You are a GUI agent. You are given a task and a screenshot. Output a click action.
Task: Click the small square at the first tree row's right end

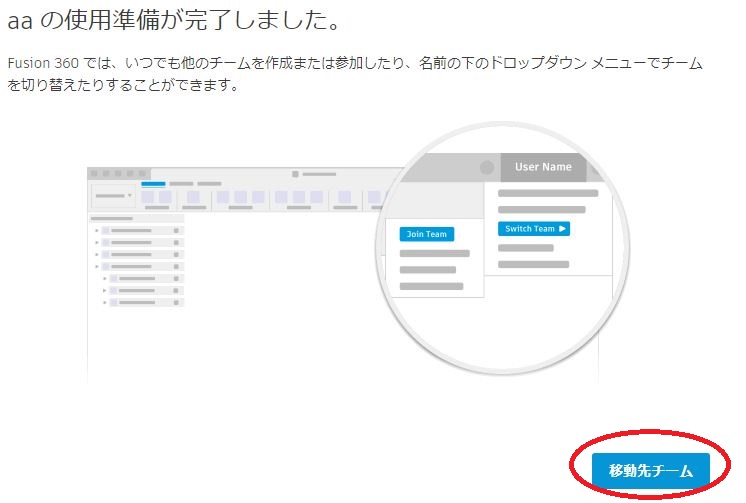pyautogui.click(x=176, y=231)
